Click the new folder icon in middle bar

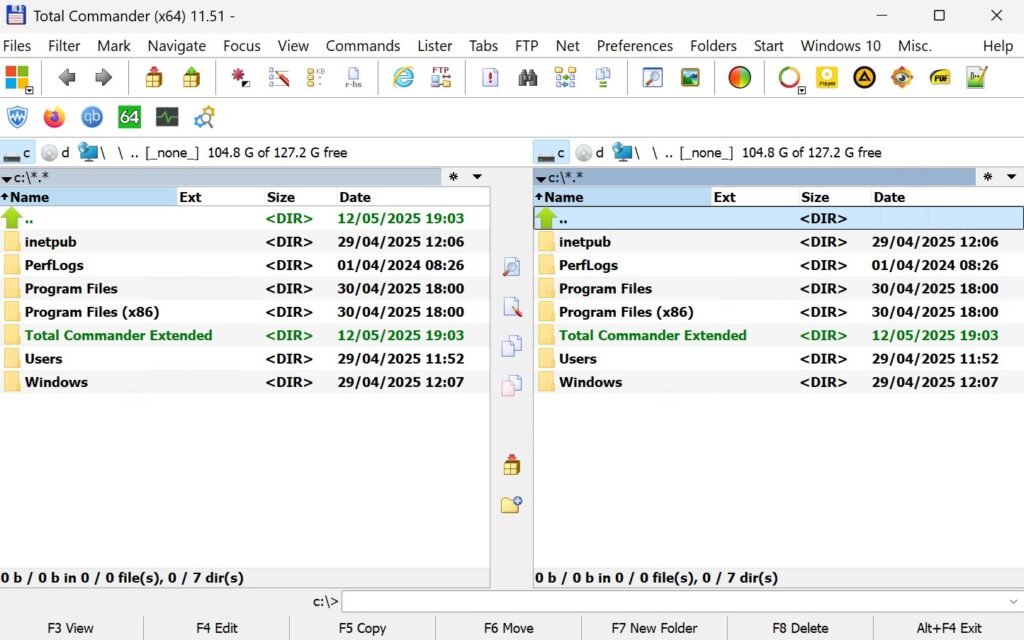511,504
